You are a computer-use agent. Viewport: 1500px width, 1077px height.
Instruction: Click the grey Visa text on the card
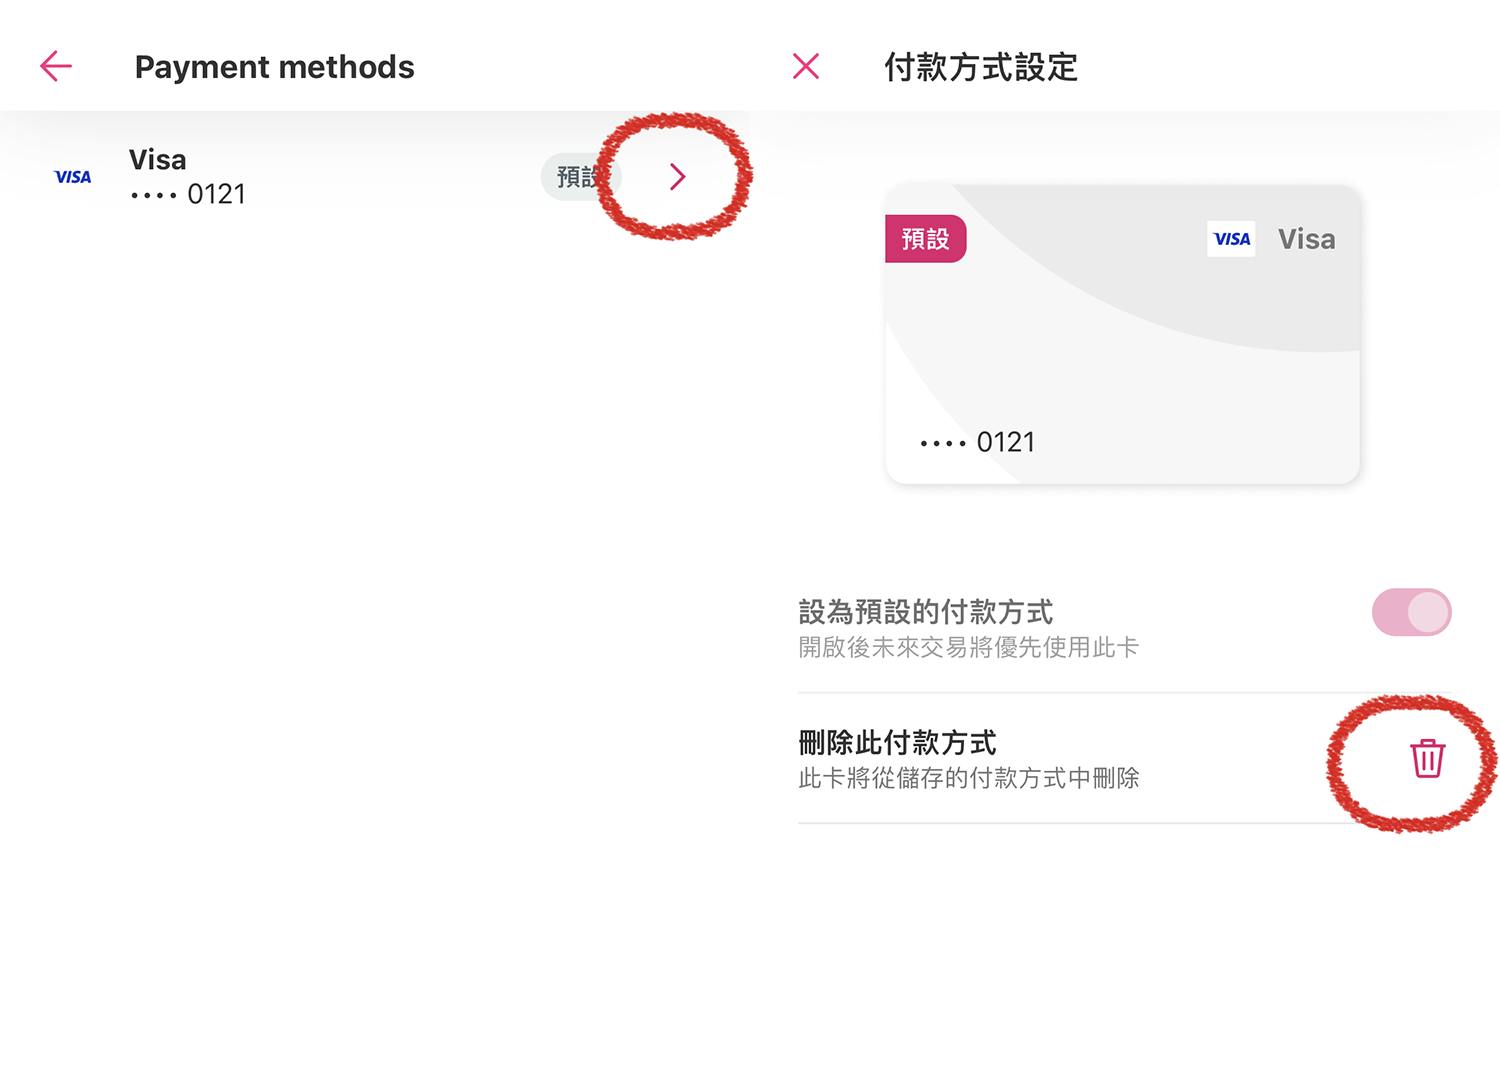click(x=1306, y=239)
